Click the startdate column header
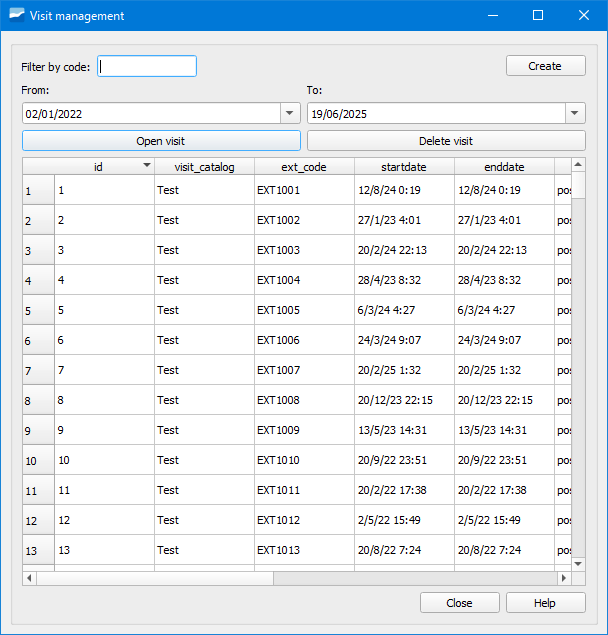Screen dimensions: 608x635 [x=404, y=167]
